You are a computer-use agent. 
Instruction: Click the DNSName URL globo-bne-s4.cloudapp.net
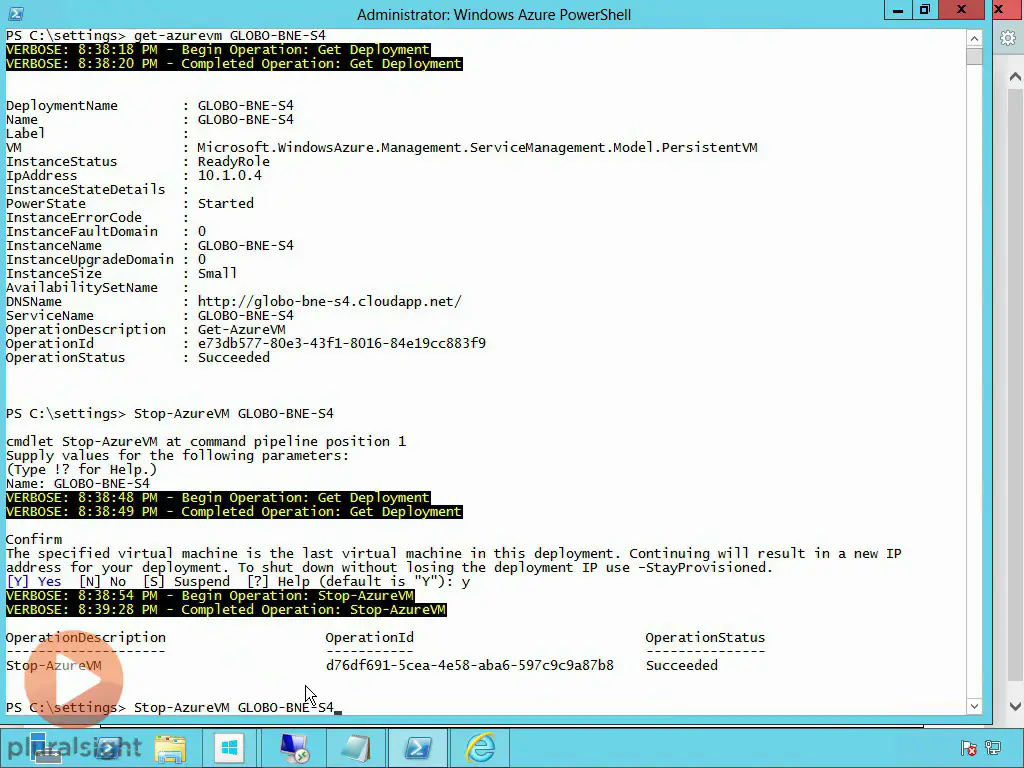(x=330, y=301)
